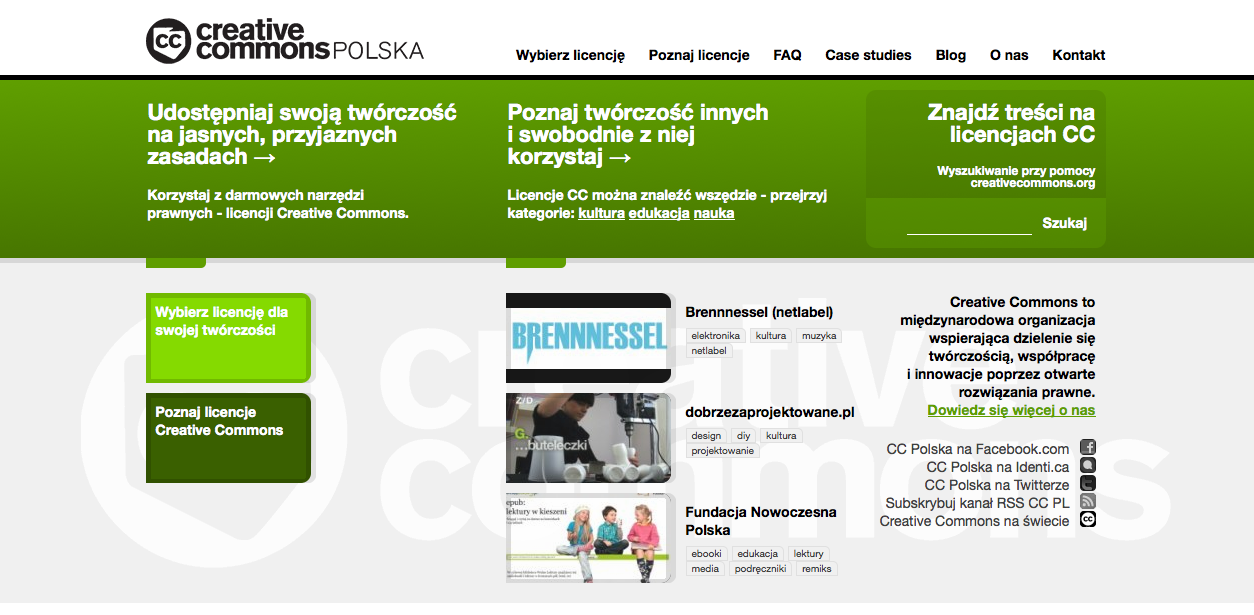Click the Identi.ca icon

pyautogui.click(x=1088, y=466)
